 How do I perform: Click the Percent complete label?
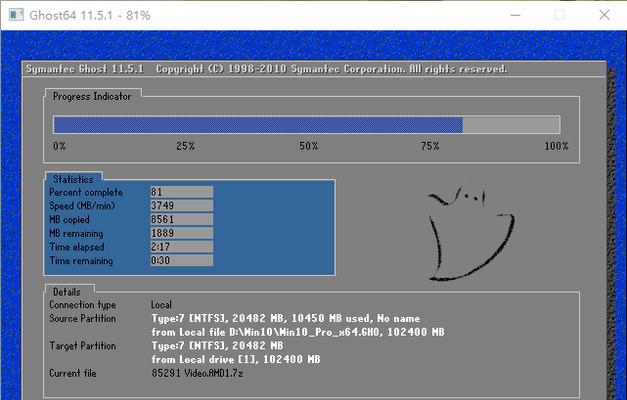[86, 192]
